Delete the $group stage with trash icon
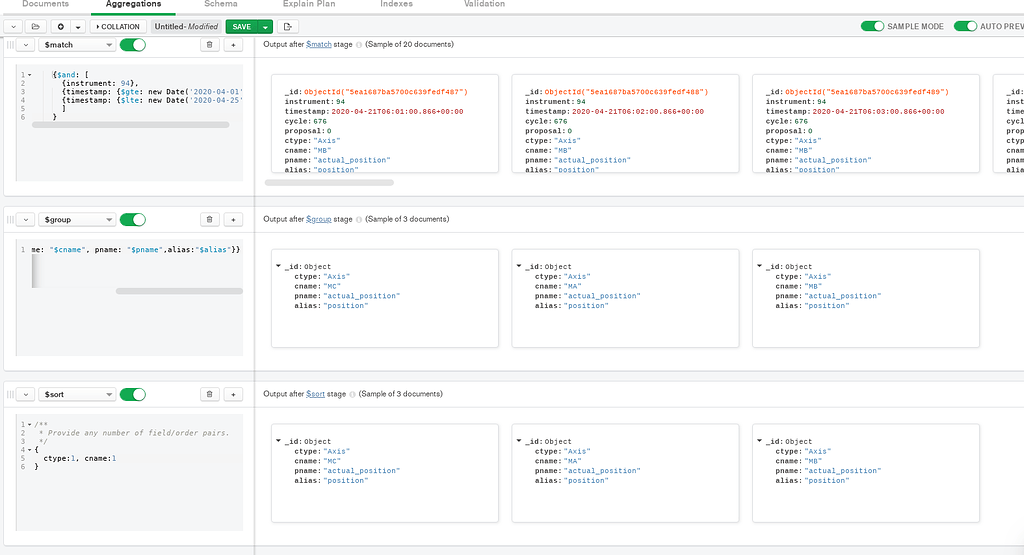1024x555 pixels. pyautogui.click(x=210, y=219)
